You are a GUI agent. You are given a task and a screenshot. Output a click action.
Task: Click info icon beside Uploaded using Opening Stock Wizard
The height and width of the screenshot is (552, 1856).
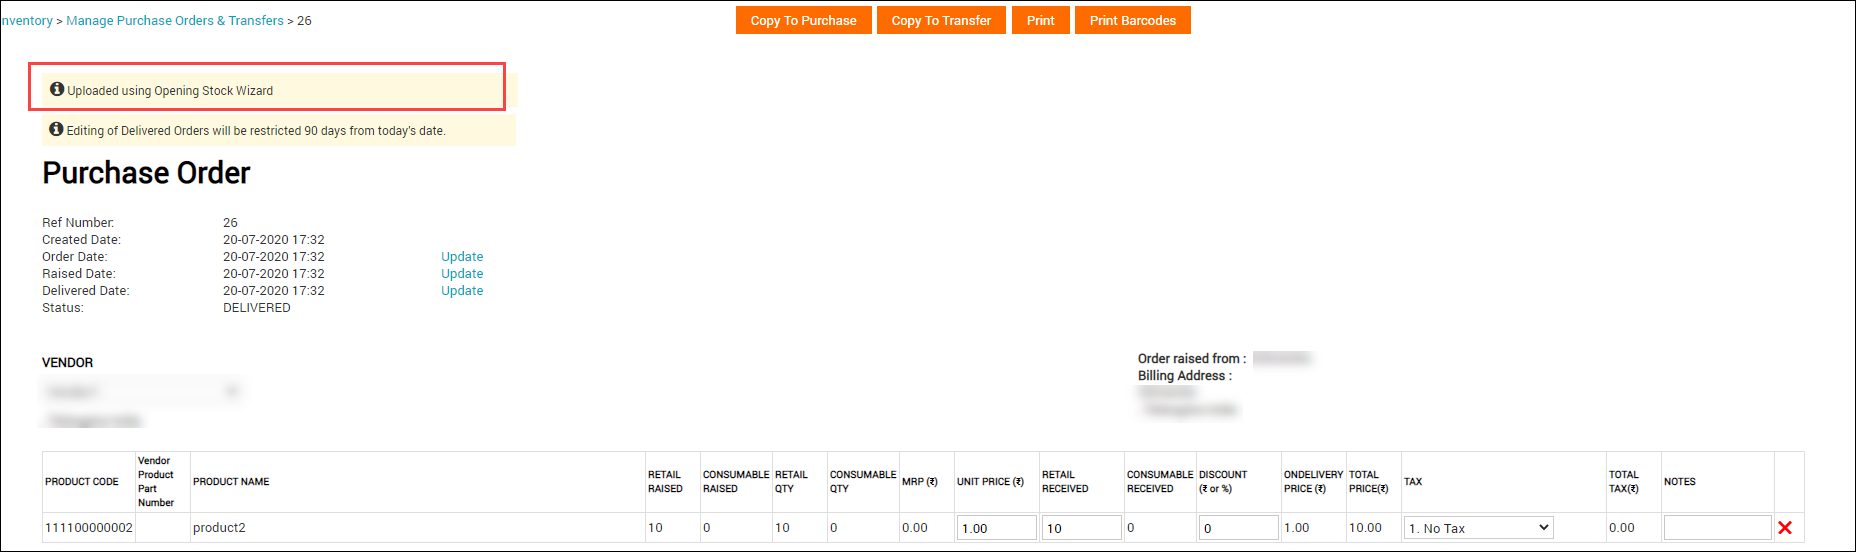(x=57, y=89)
